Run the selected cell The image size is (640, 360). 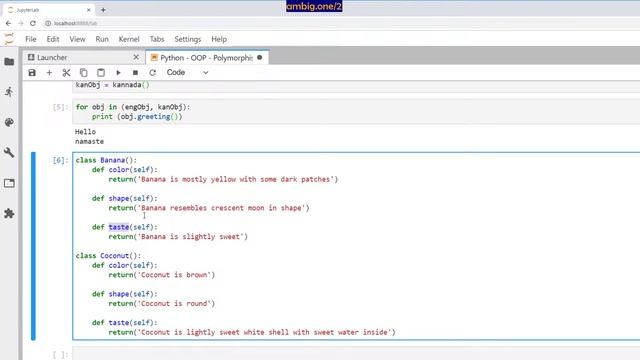coord(118,73)
